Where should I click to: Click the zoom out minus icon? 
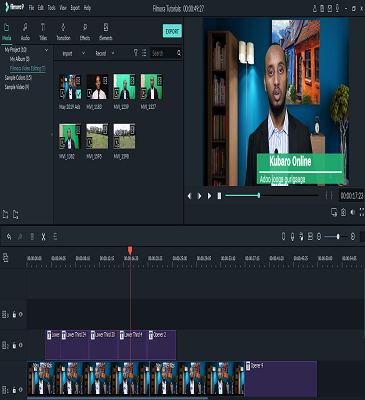pos(319,237)
